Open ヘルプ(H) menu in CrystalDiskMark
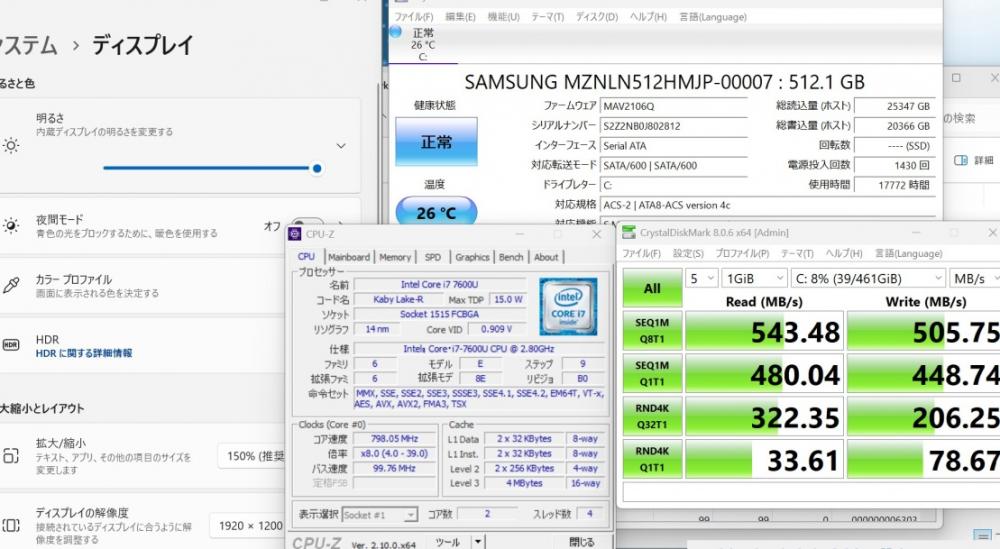The image size is (1000, 549). (844, 253)
